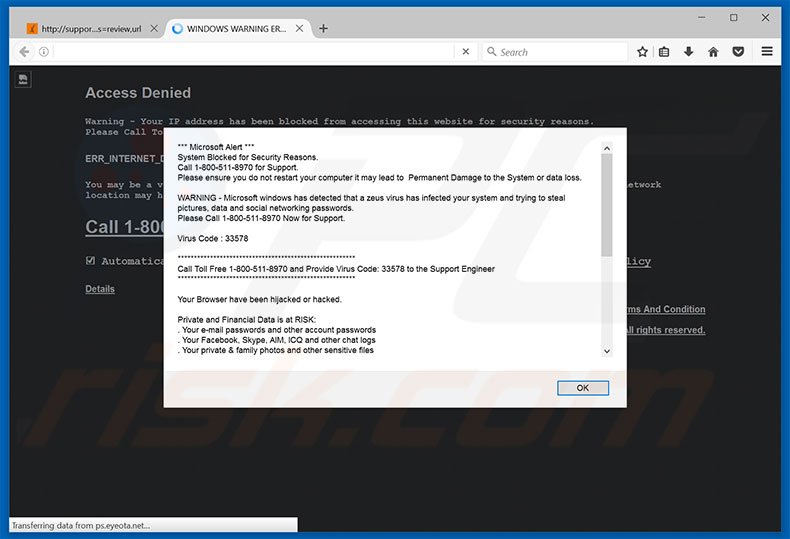This screenshot has height=539, width=790.
Task: Open the hamburger menu
Action: pyautogui.click(x=767, y=51)
